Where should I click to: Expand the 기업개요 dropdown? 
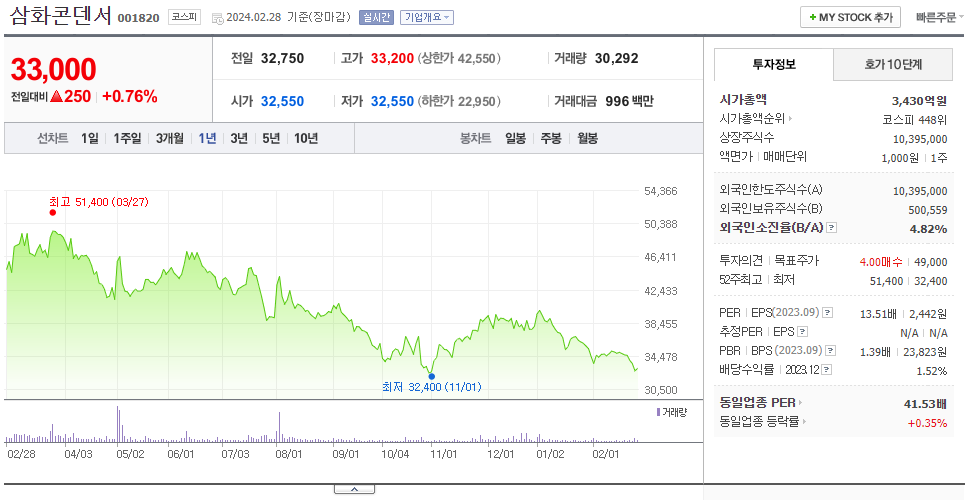tap(427, 17)
